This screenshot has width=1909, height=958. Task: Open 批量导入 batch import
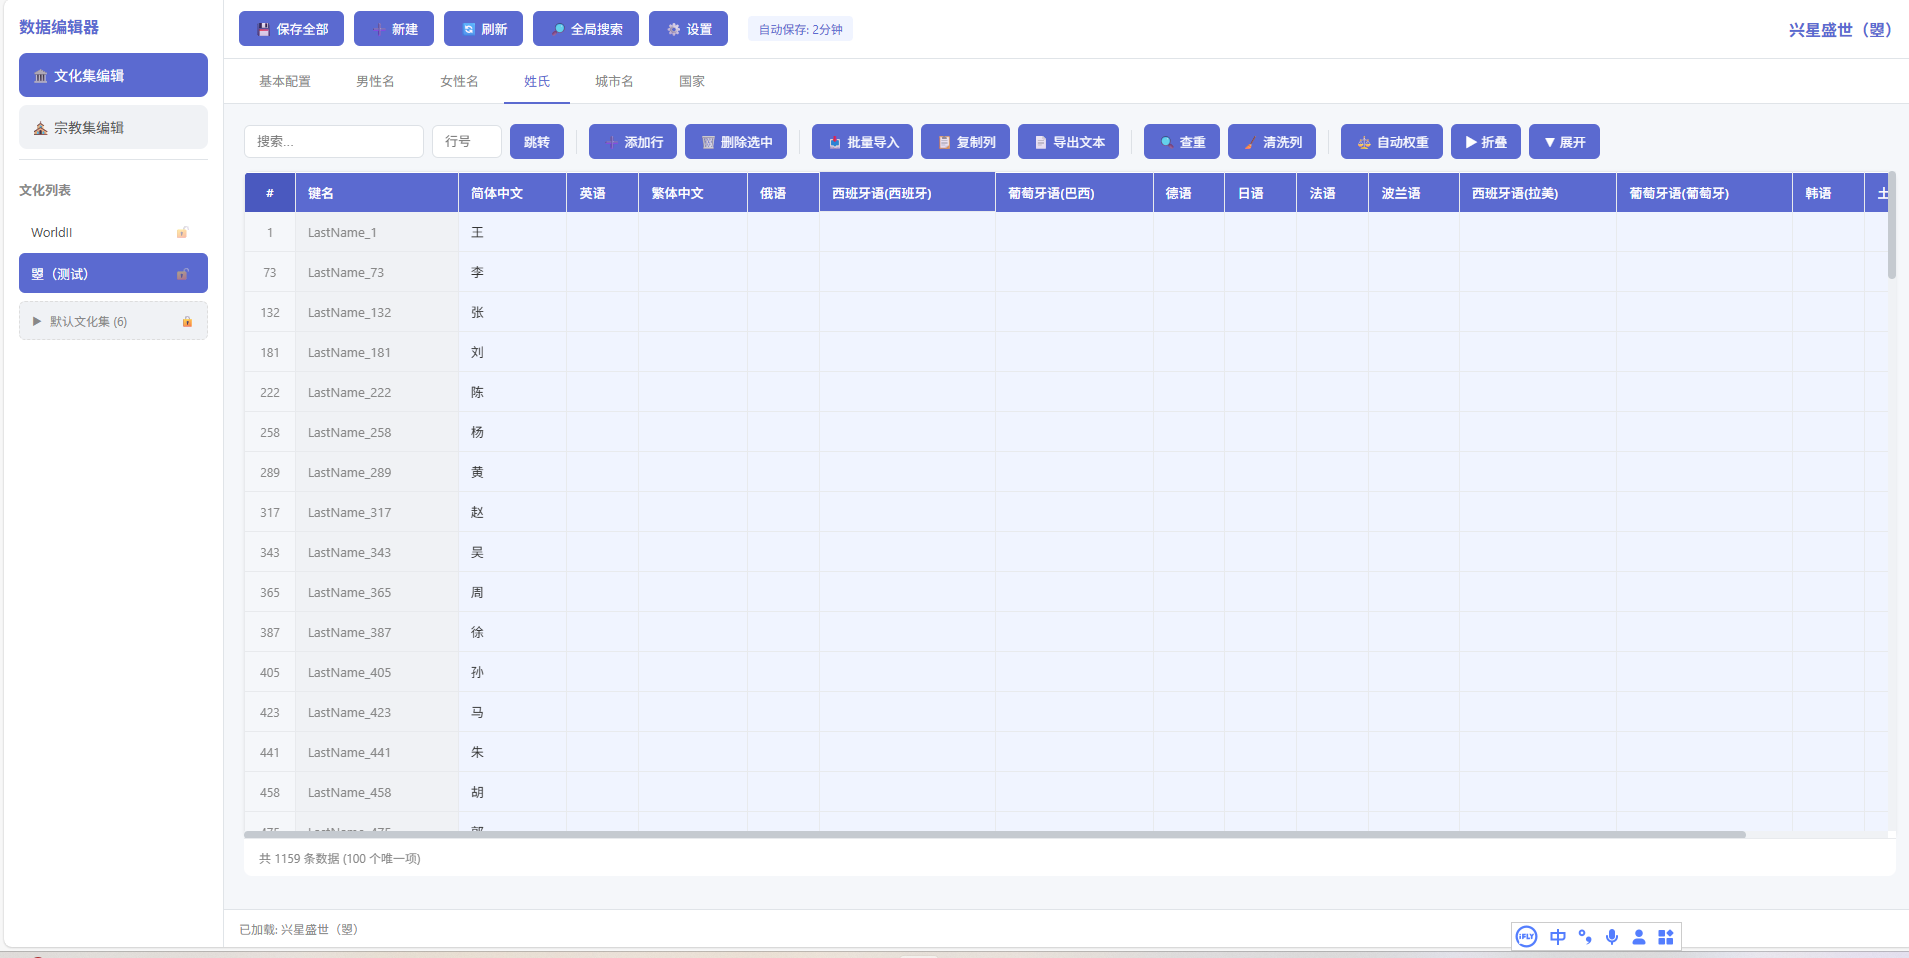(862, 141)
